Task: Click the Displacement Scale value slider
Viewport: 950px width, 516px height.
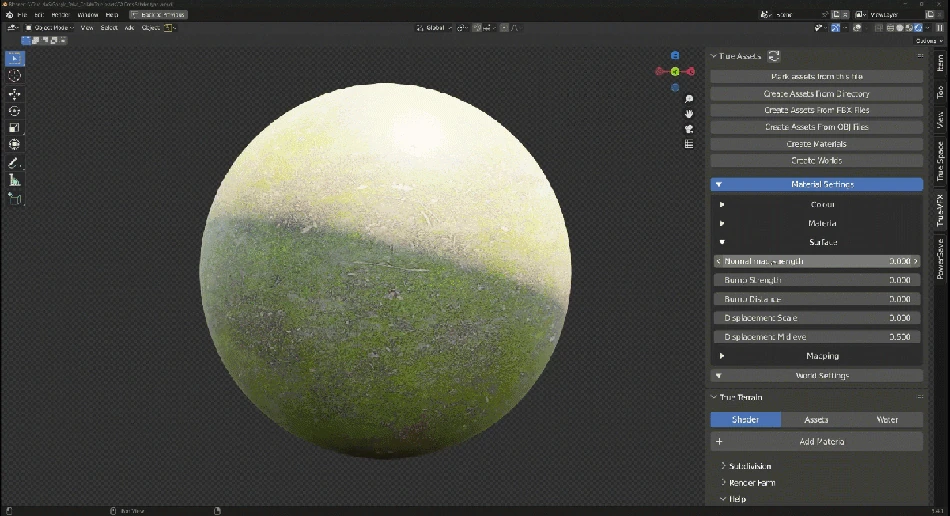Action: 816,318
